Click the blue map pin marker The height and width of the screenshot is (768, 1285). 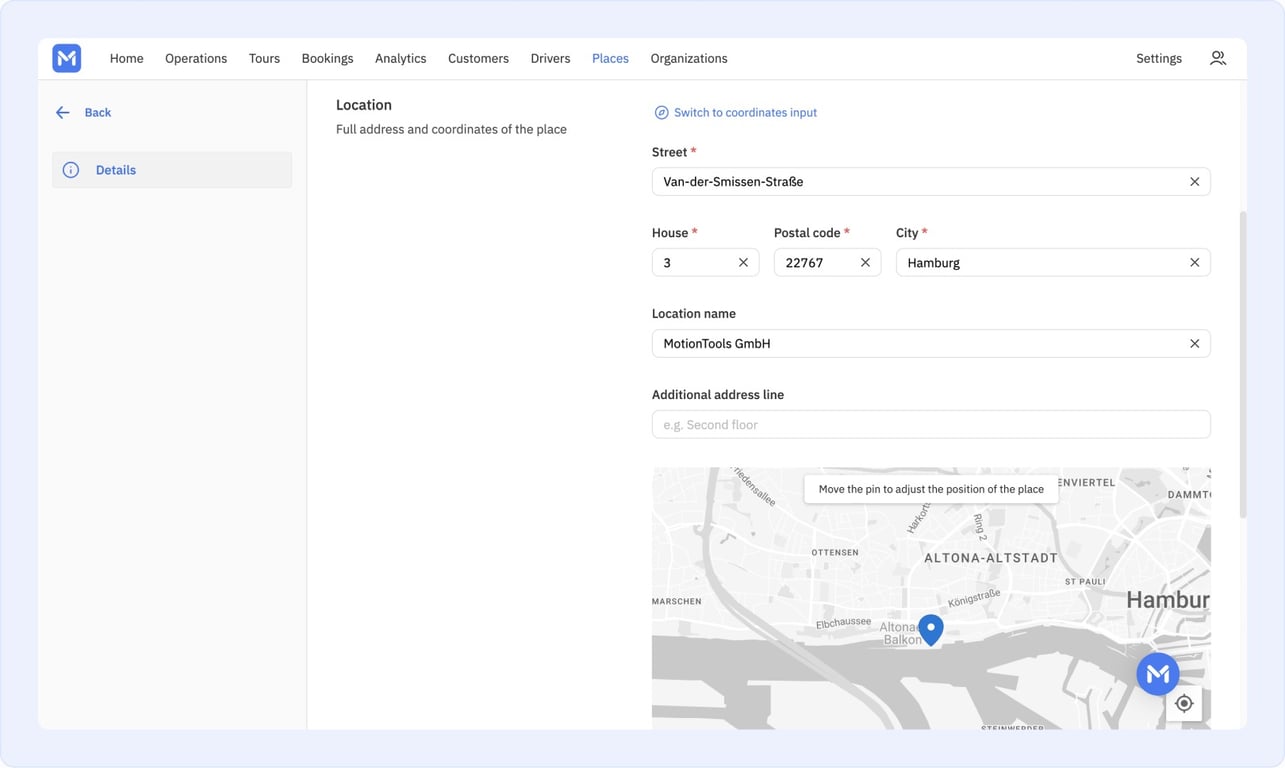pyautogui.click(x=931, y=629)
